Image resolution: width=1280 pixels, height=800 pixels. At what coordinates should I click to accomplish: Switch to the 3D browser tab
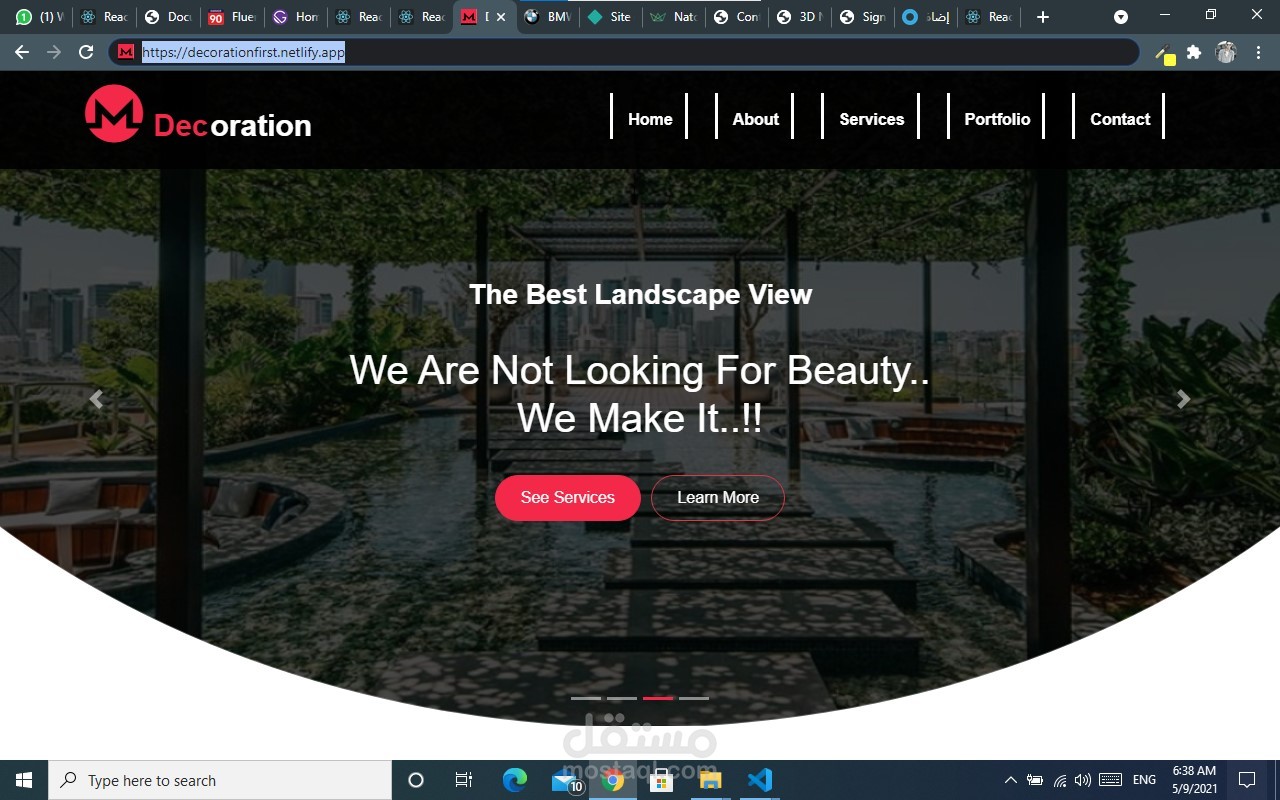(x=801, y=17)
